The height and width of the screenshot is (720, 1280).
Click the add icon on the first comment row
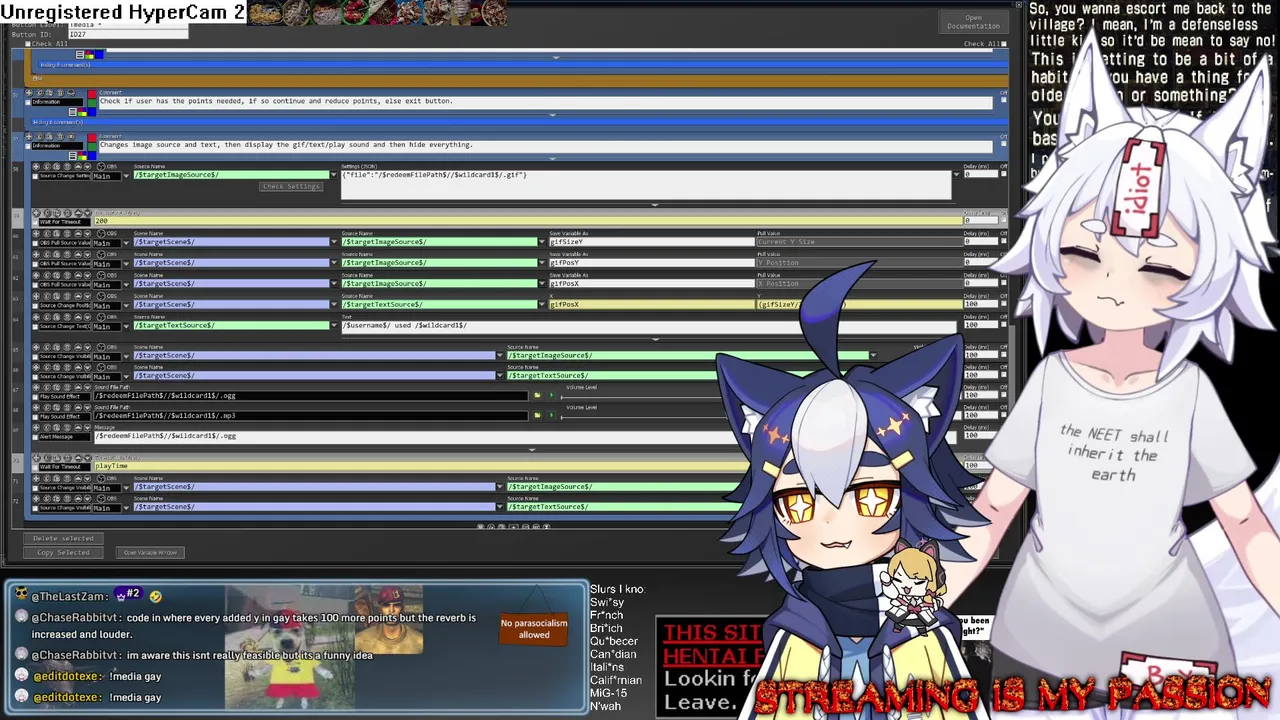[28, 93]
